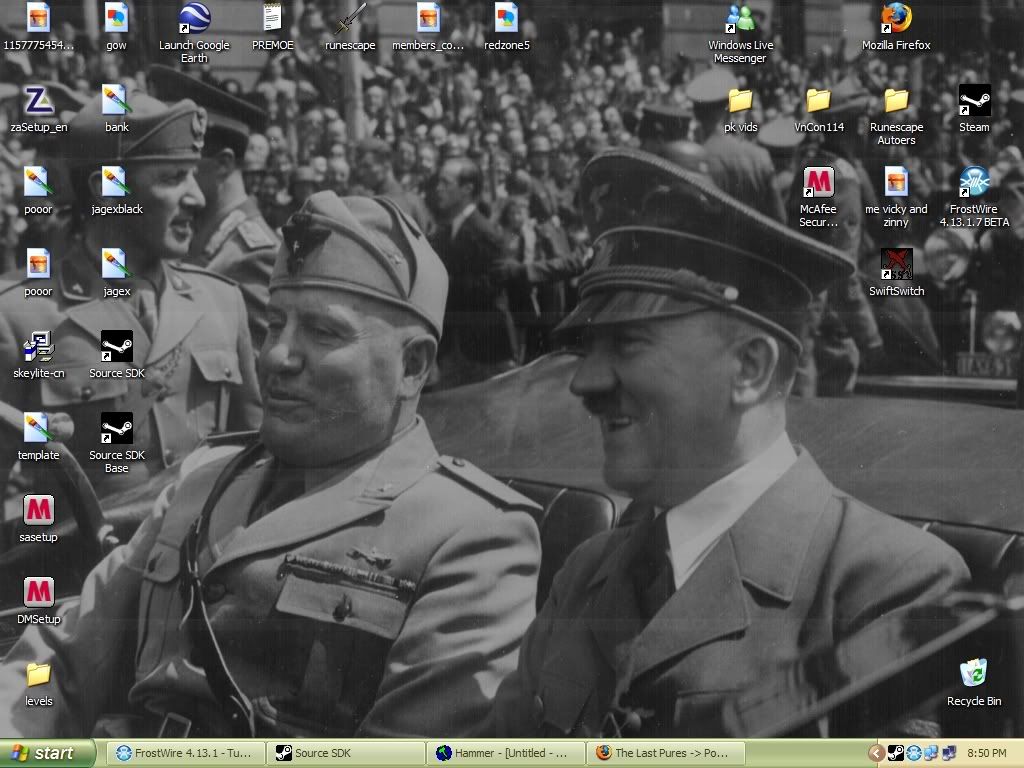Viewport: 1024px width, 768px height.
Task: Click the taskbar clock showing 8:50 PM
Action: point(987,753)
